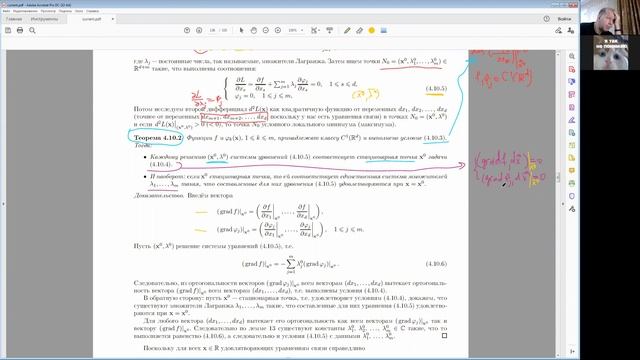Toggle the scrolling page display mode
The image size is (640, 360).
(329, 30)
